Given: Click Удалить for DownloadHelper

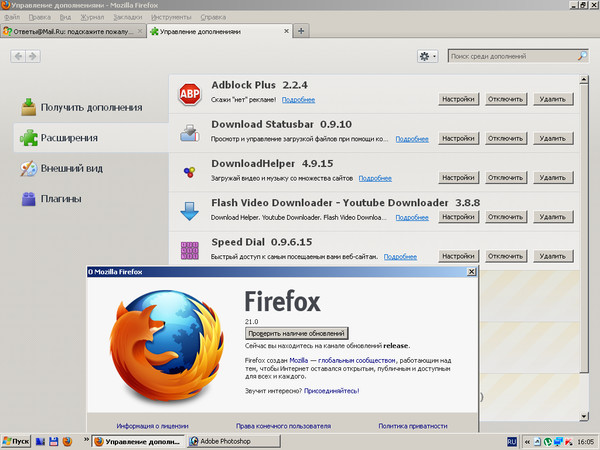Looking at the screenshot, I should [553, 178].
